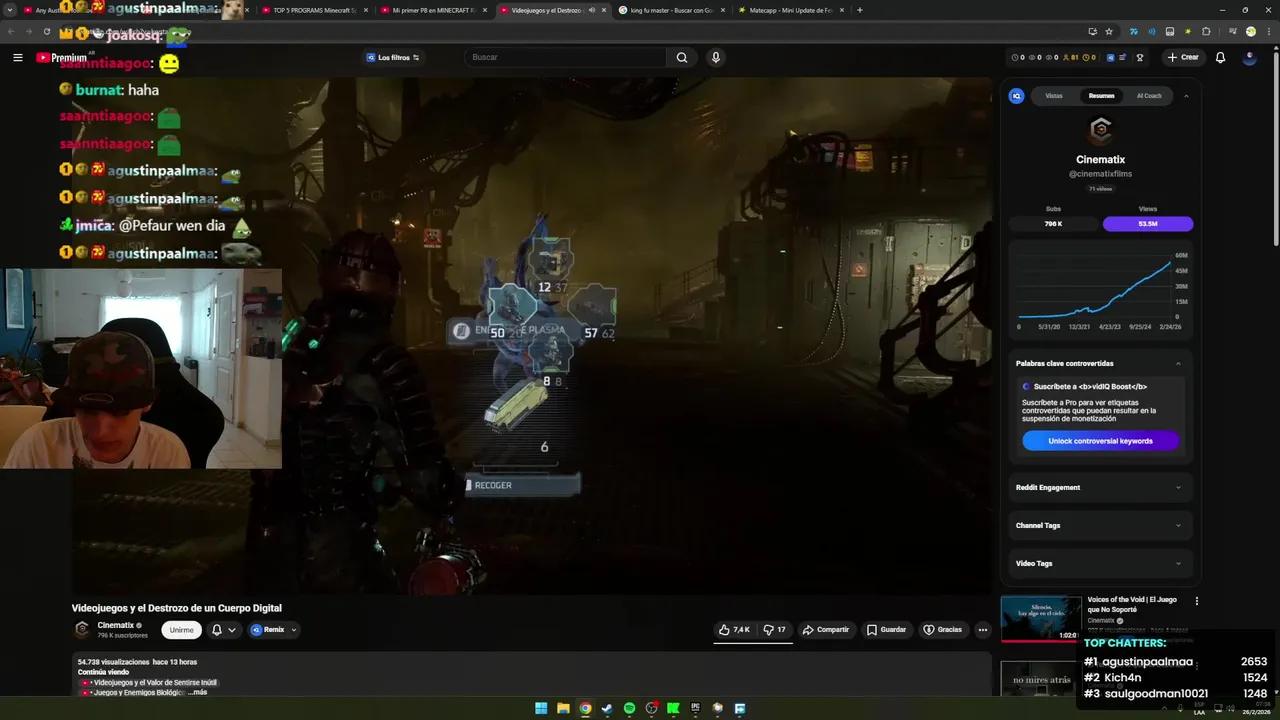Screen dimensions: 1280x720
Task: Click the search magnifier button
Action: point(681,57)
